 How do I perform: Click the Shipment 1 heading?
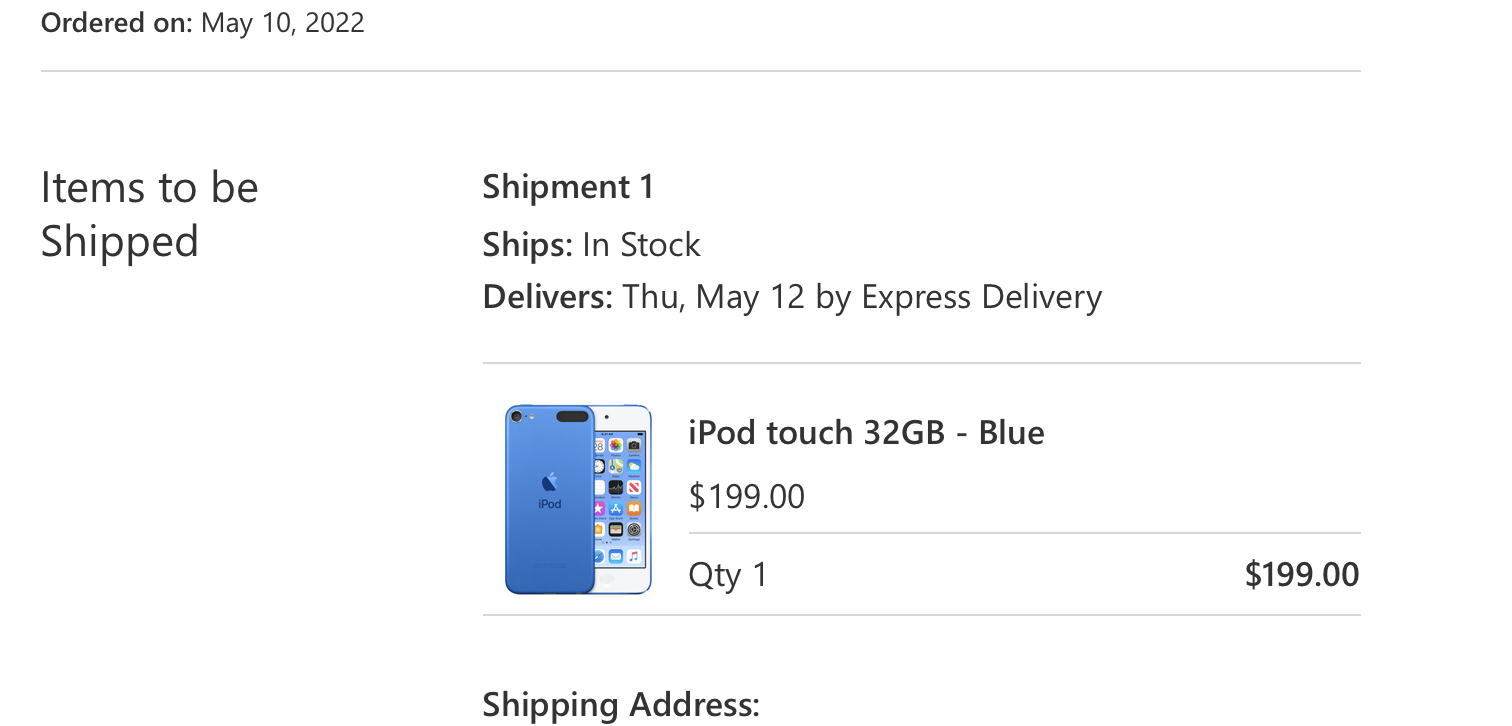click(x=567, y=187)
